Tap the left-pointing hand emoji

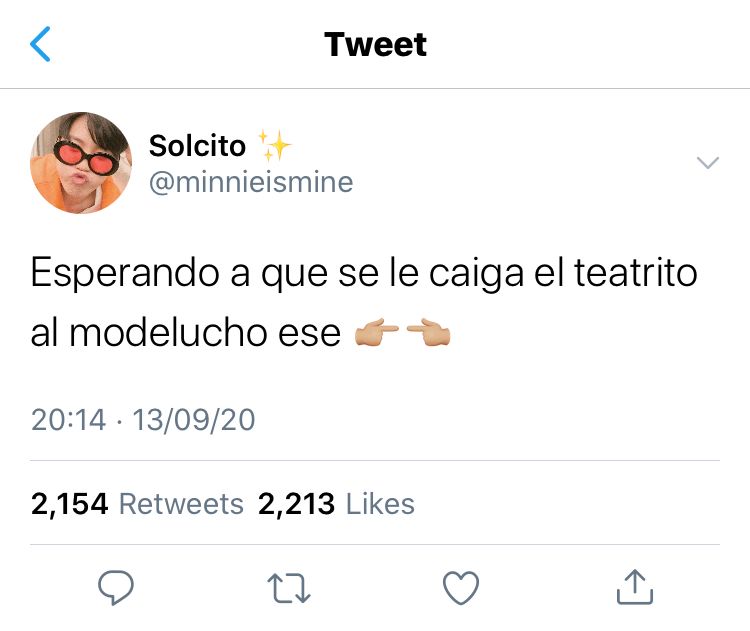click(429, 332)
